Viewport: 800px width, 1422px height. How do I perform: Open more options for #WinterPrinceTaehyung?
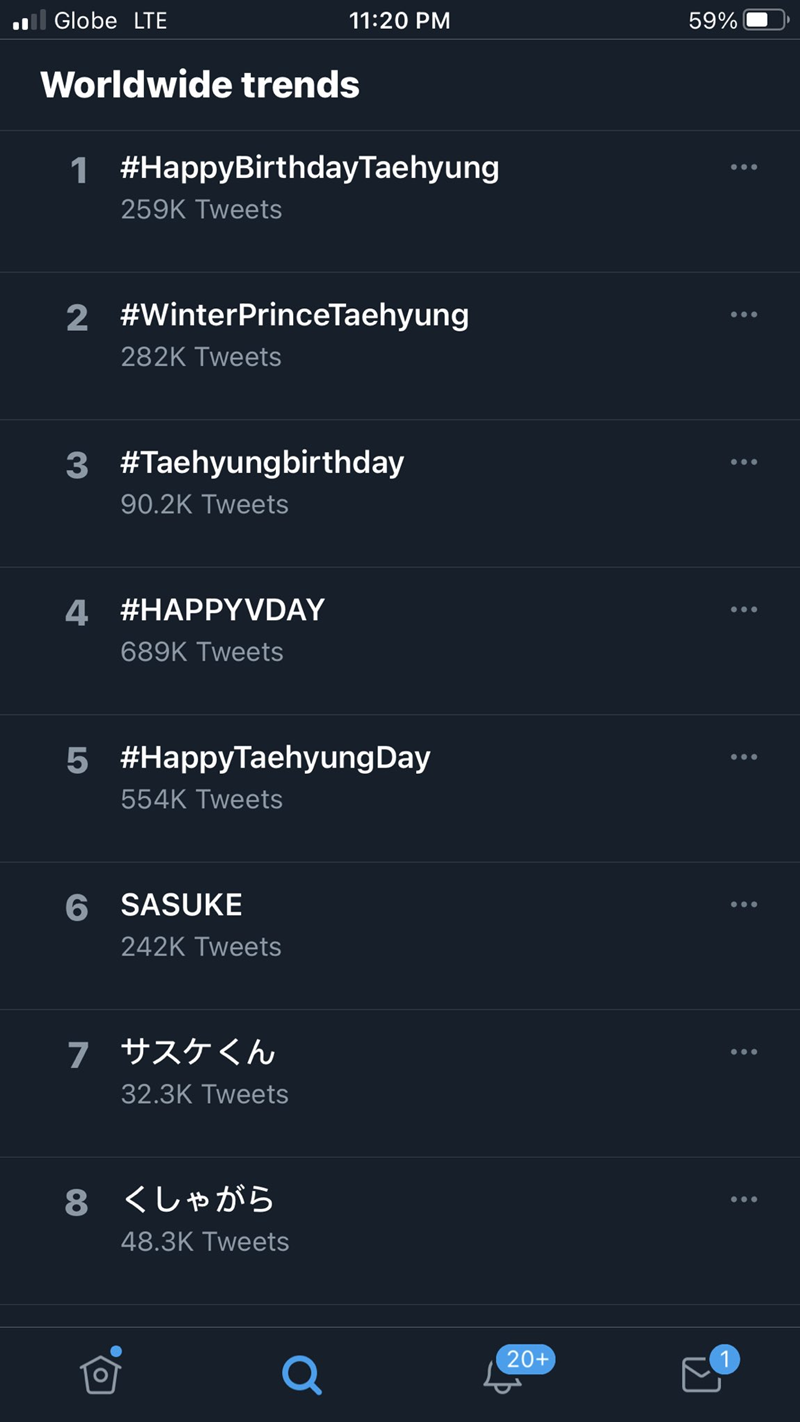(744, 314)
